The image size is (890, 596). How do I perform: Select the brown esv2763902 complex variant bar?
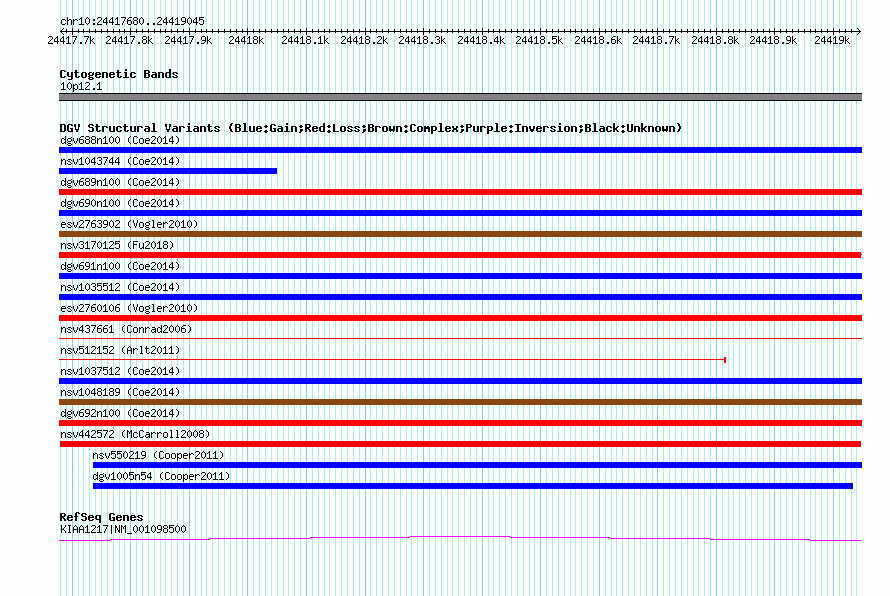pos(460,234)
